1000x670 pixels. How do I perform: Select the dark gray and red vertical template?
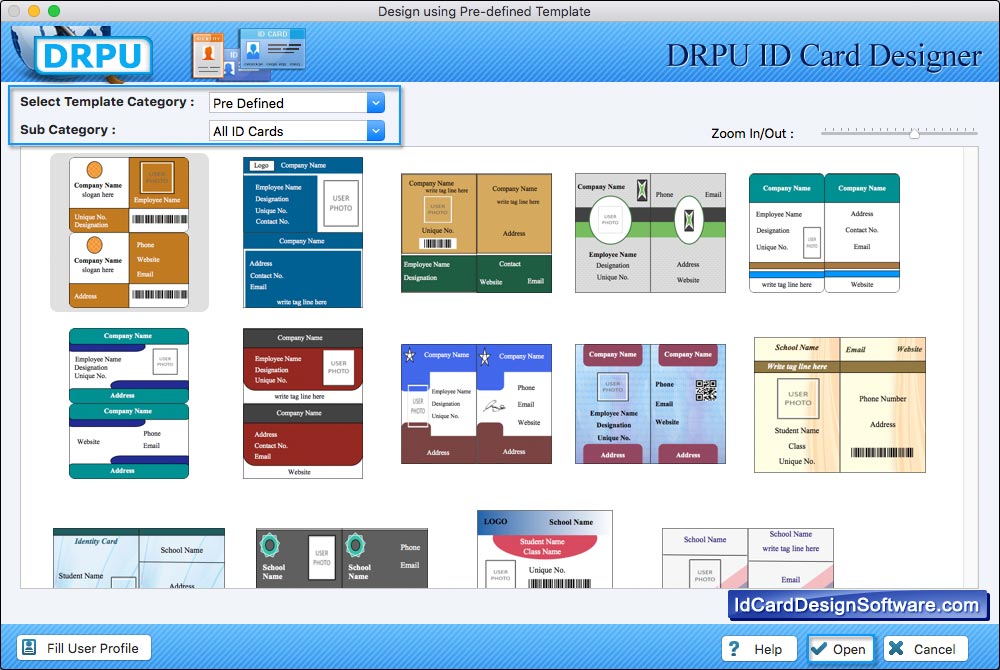[302, 404]
